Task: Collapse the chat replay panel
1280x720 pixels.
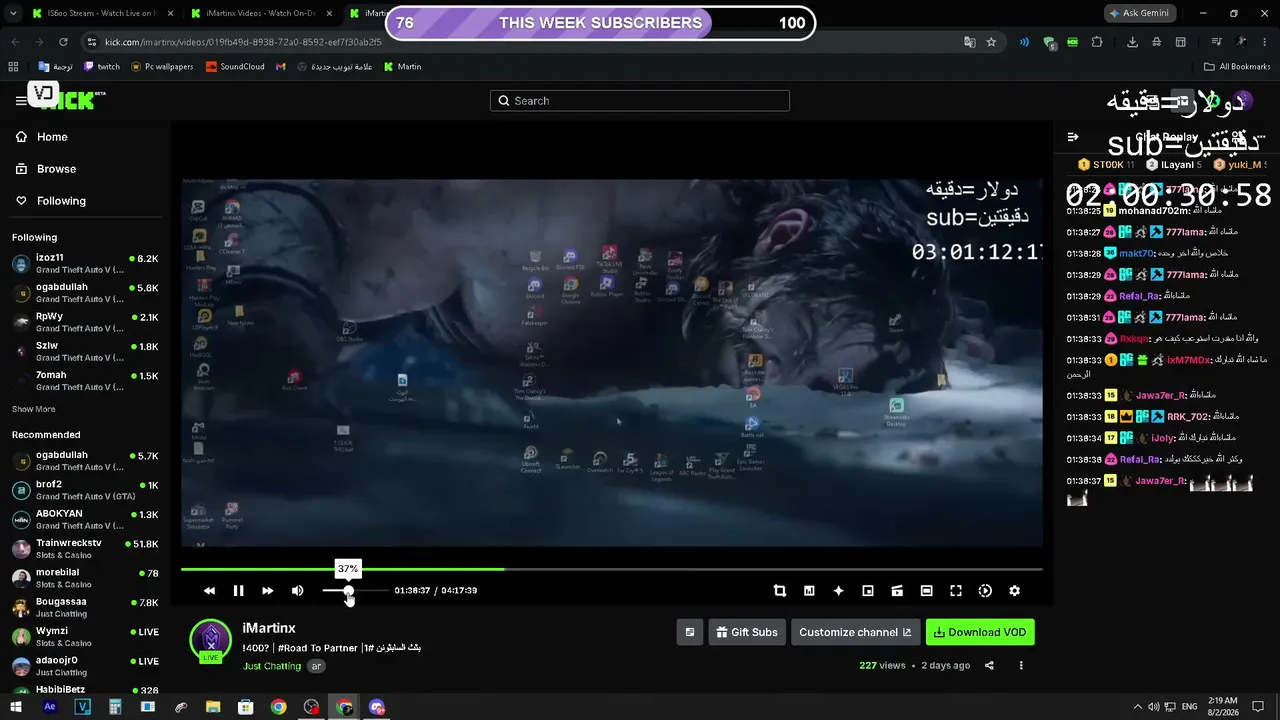Action: [1073, 137]
